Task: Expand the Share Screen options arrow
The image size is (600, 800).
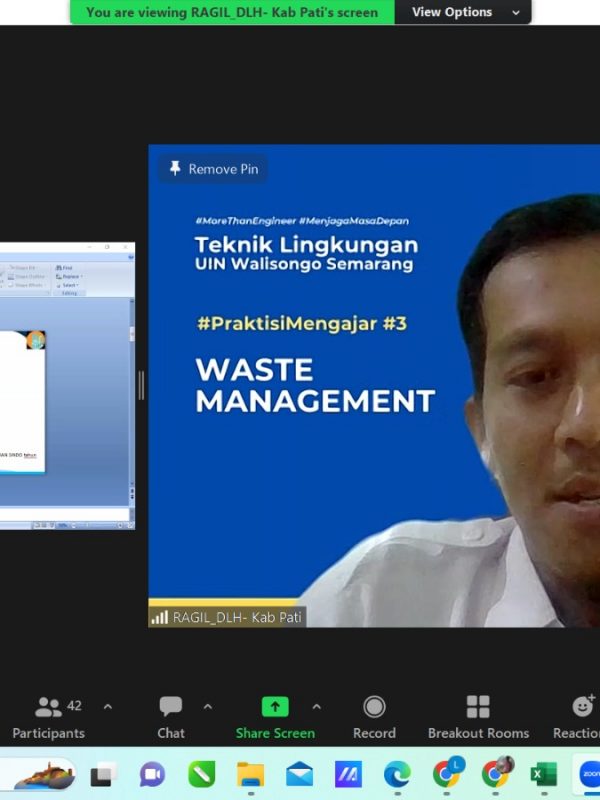Action: click(317, 707)
